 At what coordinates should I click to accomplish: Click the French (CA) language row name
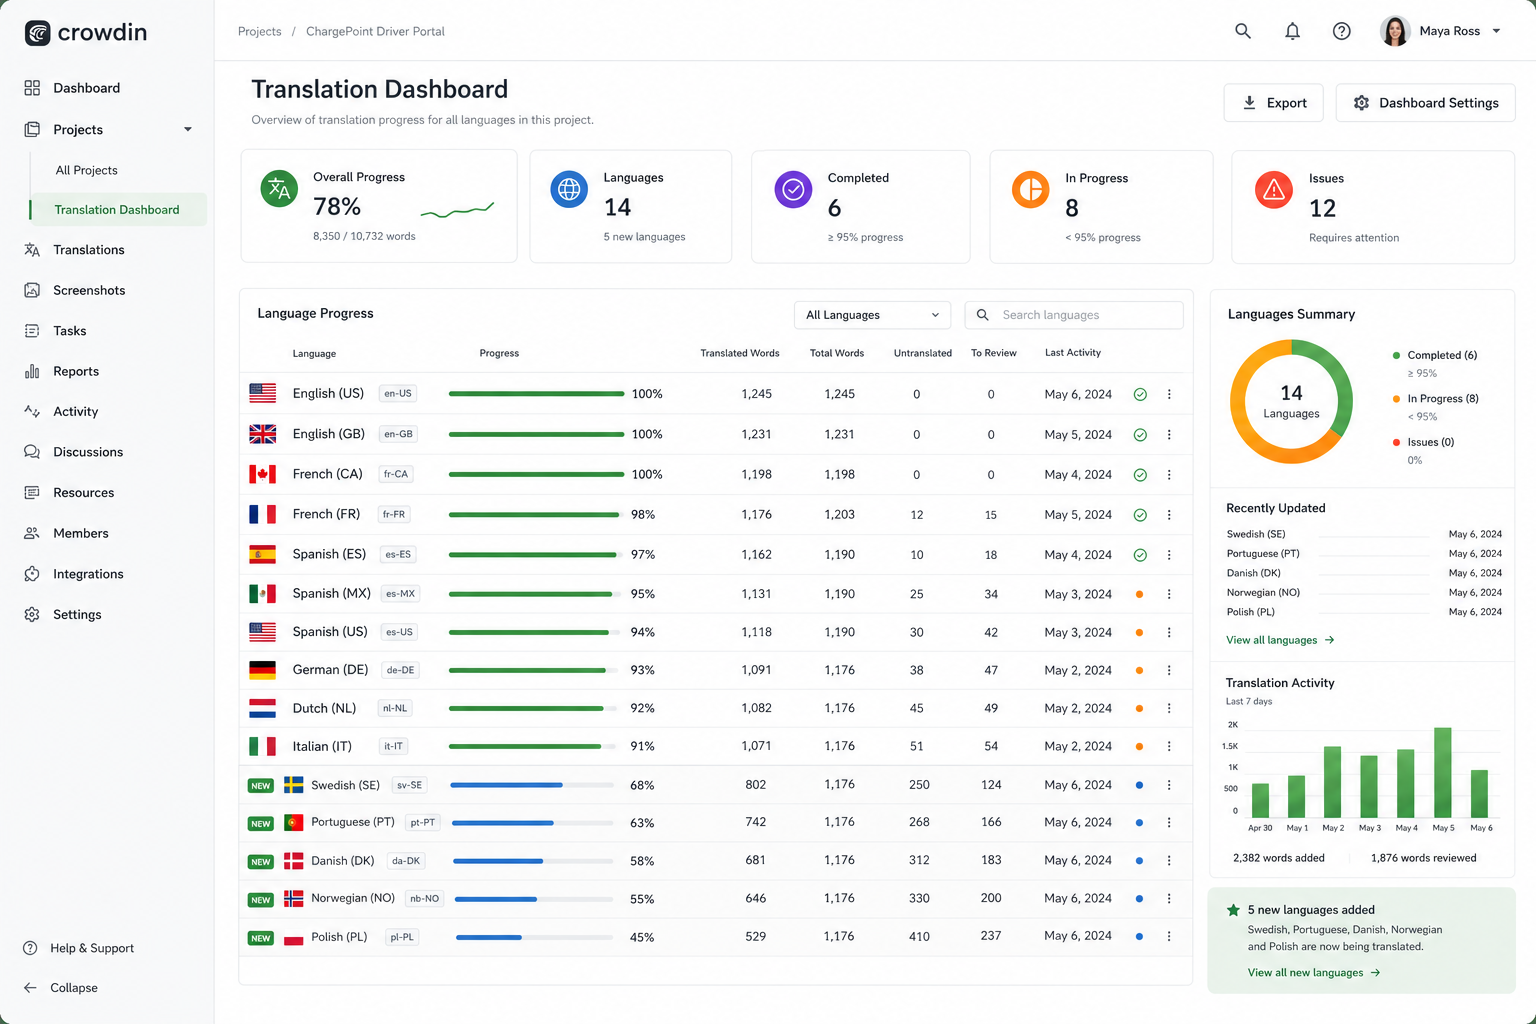click(x=327, y=474)
